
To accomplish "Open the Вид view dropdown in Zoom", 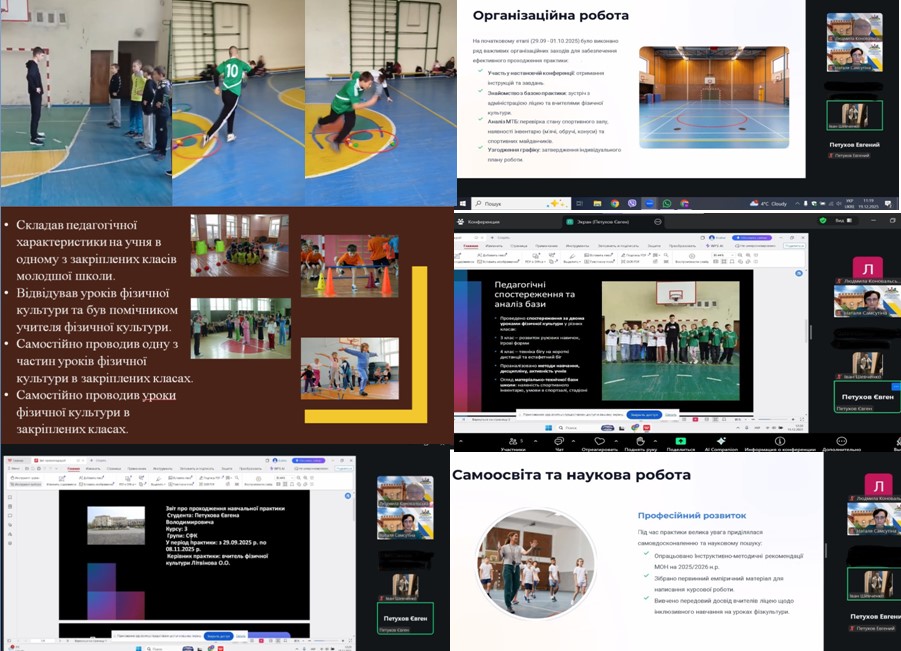I will pyautogui.click(x=835, y=221).
